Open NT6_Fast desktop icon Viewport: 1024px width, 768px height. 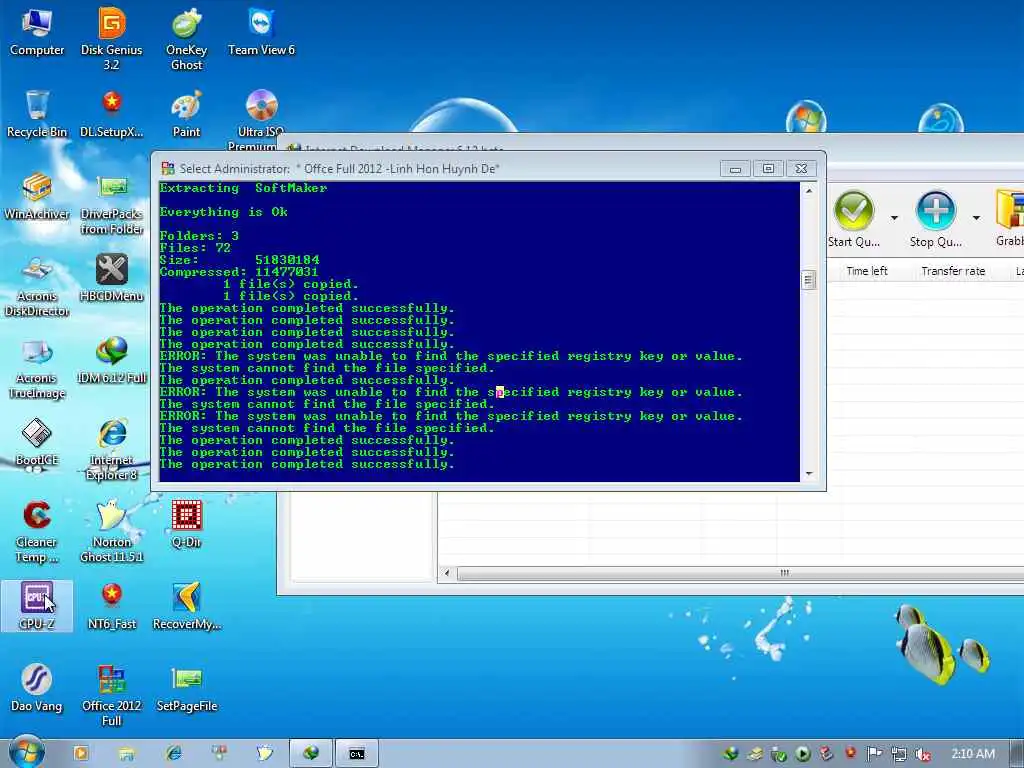[x=112, y=606]
